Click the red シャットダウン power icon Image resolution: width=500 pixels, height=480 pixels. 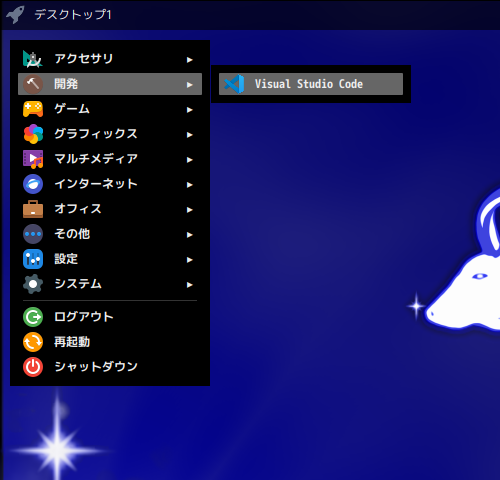33,367
